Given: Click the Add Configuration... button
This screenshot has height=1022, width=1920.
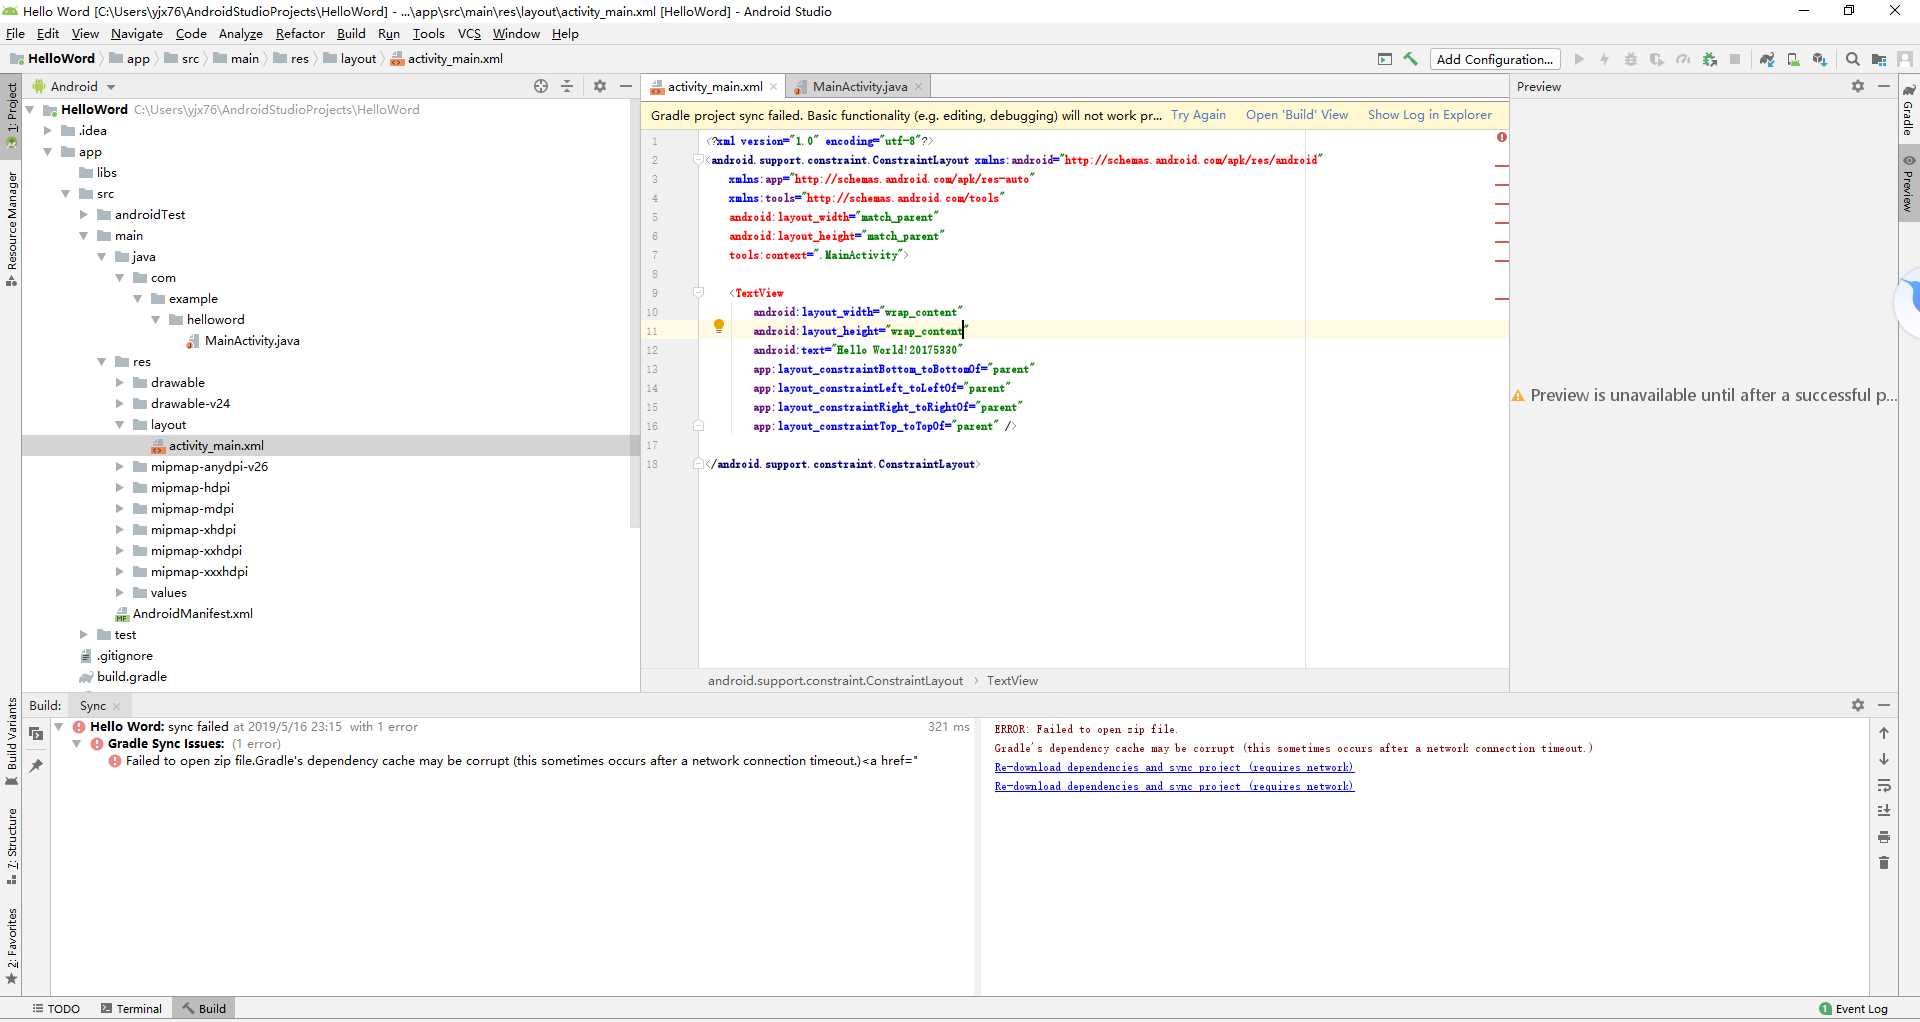Looking at the screenshot, I should click(x=1495, y=59).
